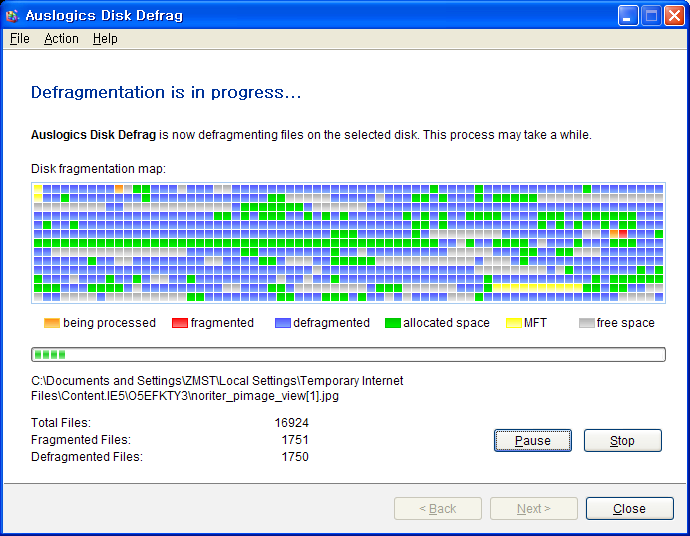690x536 pixels.
Task: Open the File menu
Action: pyautogui.click(x=19, y=39)
